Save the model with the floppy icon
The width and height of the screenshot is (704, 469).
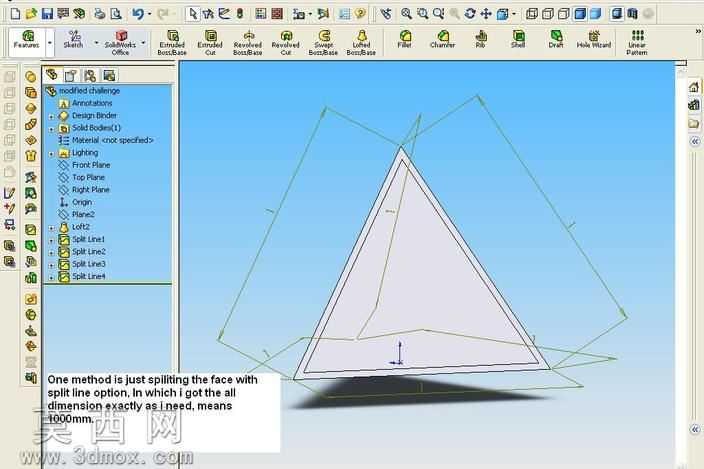[47, 14]
